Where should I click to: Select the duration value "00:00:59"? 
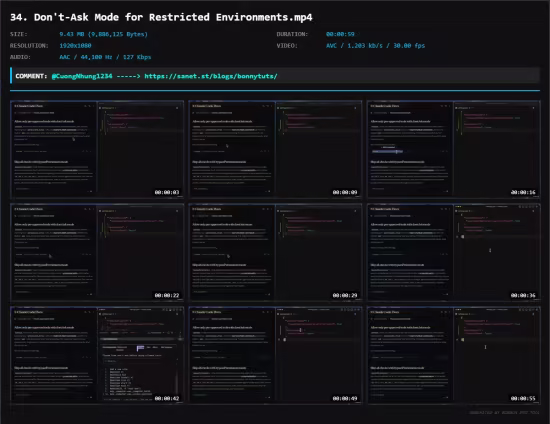point(340,34)
